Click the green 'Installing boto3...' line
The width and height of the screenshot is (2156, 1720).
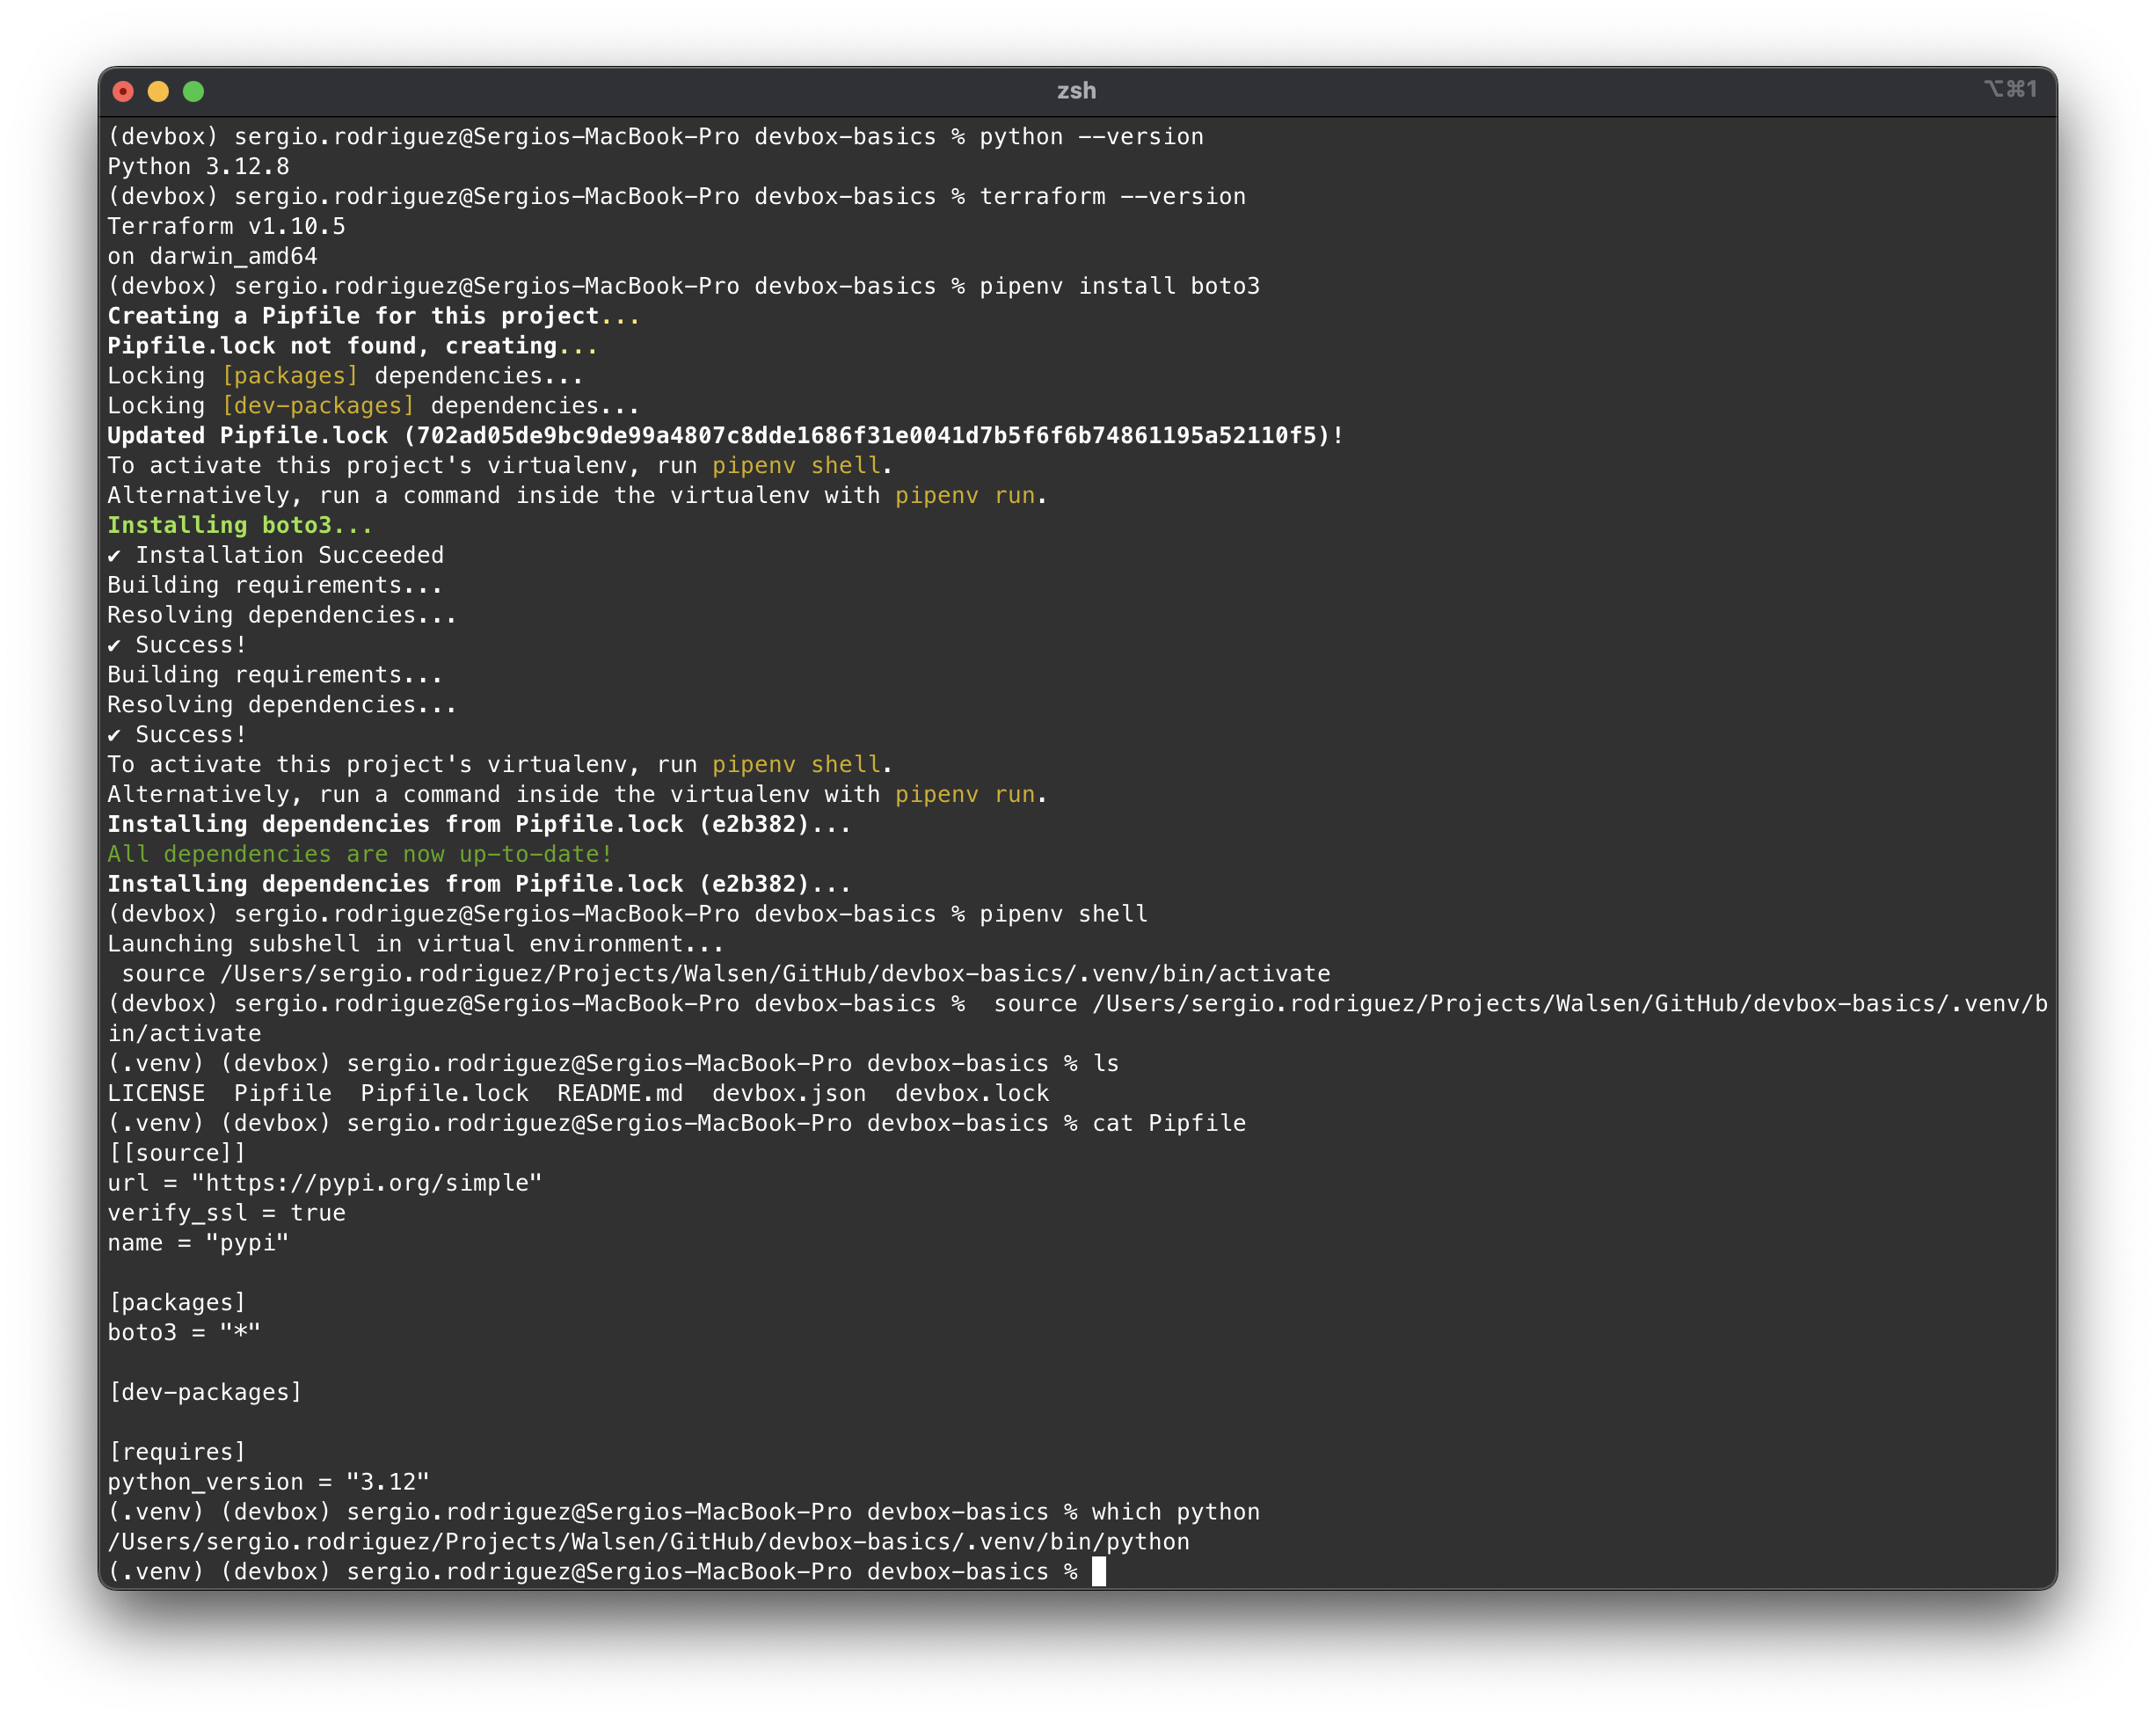click(240, 526)
